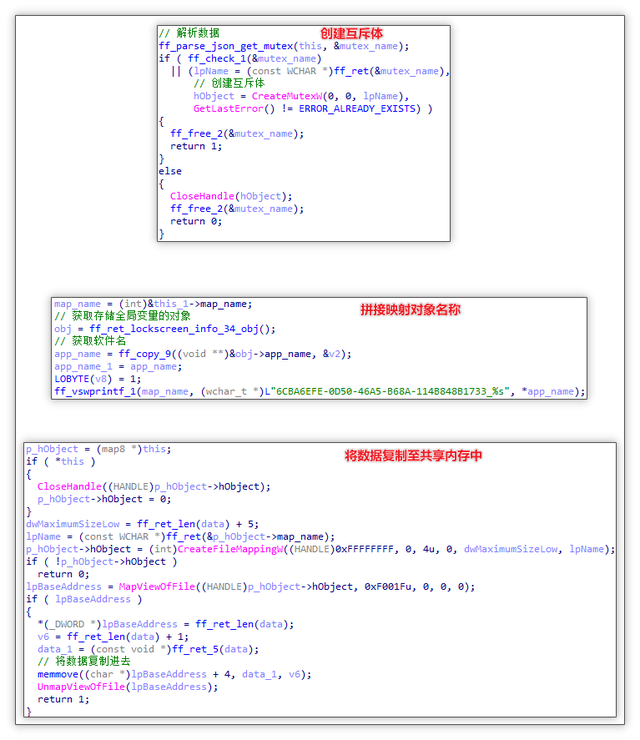640x740 pixels.
Task: Select the p_hObject = (map8 *)this; line
Action: click(99, 449)
